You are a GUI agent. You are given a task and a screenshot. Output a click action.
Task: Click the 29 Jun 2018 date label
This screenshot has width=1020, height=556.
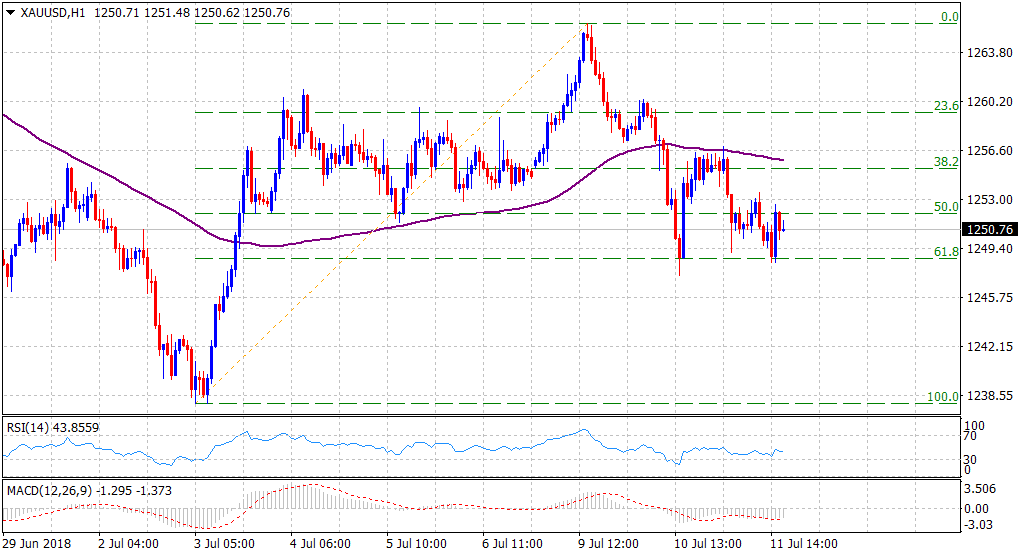click(x=36, y=544)
